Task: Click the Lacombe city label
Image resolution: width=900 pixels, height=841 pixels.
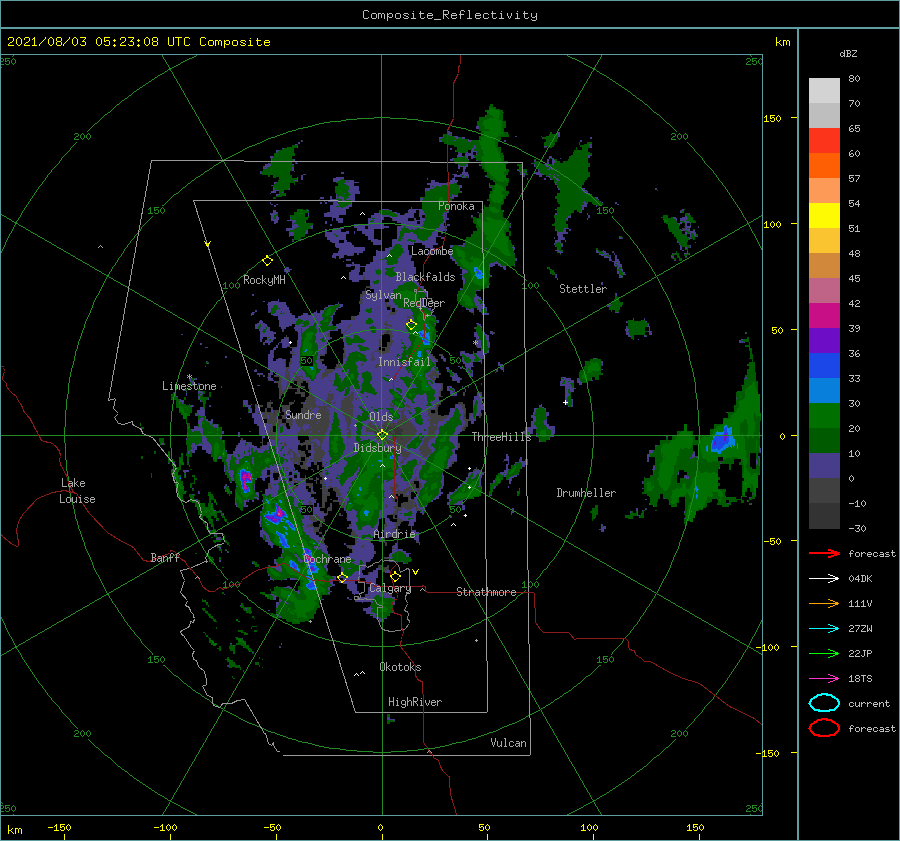Action: pos(432,251)
